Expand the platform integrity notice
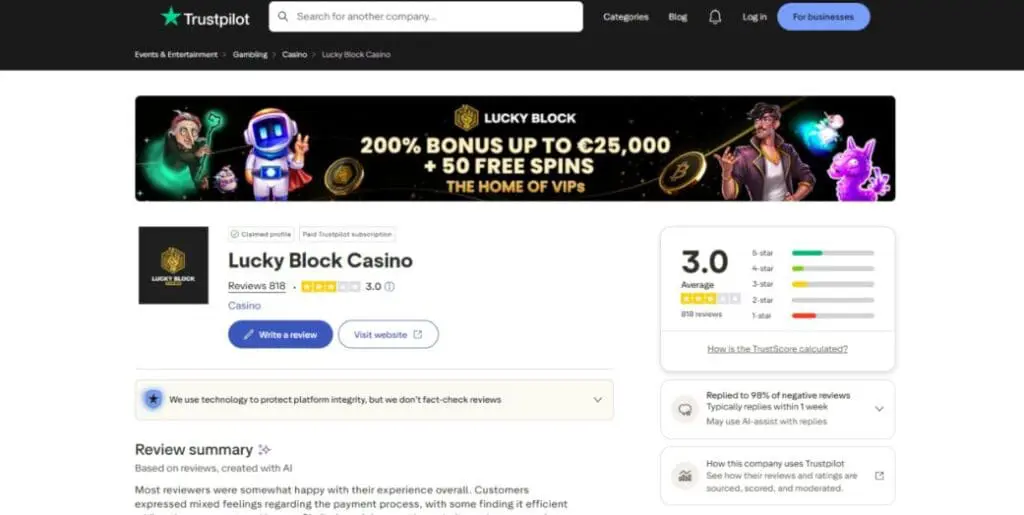 tap(598, 399)
